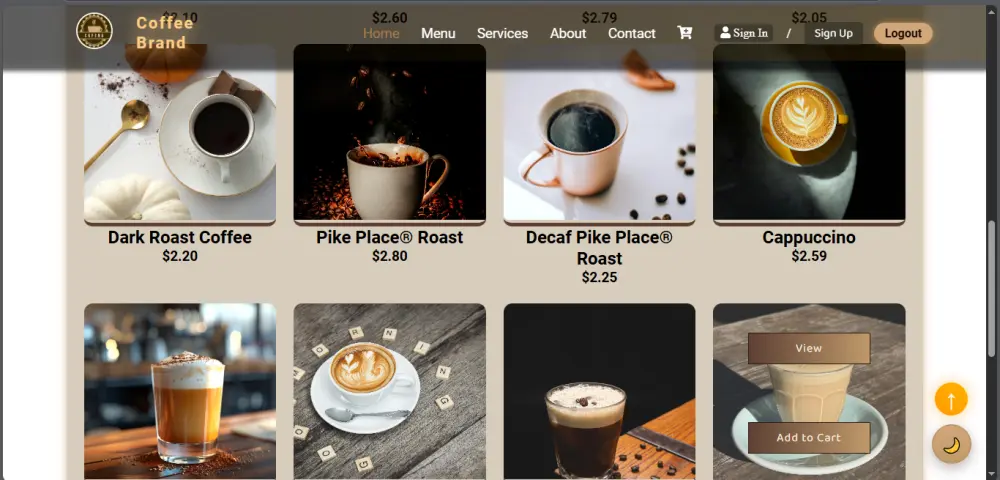
Task: Click the Add to Cart button
Action: (809, 438)
